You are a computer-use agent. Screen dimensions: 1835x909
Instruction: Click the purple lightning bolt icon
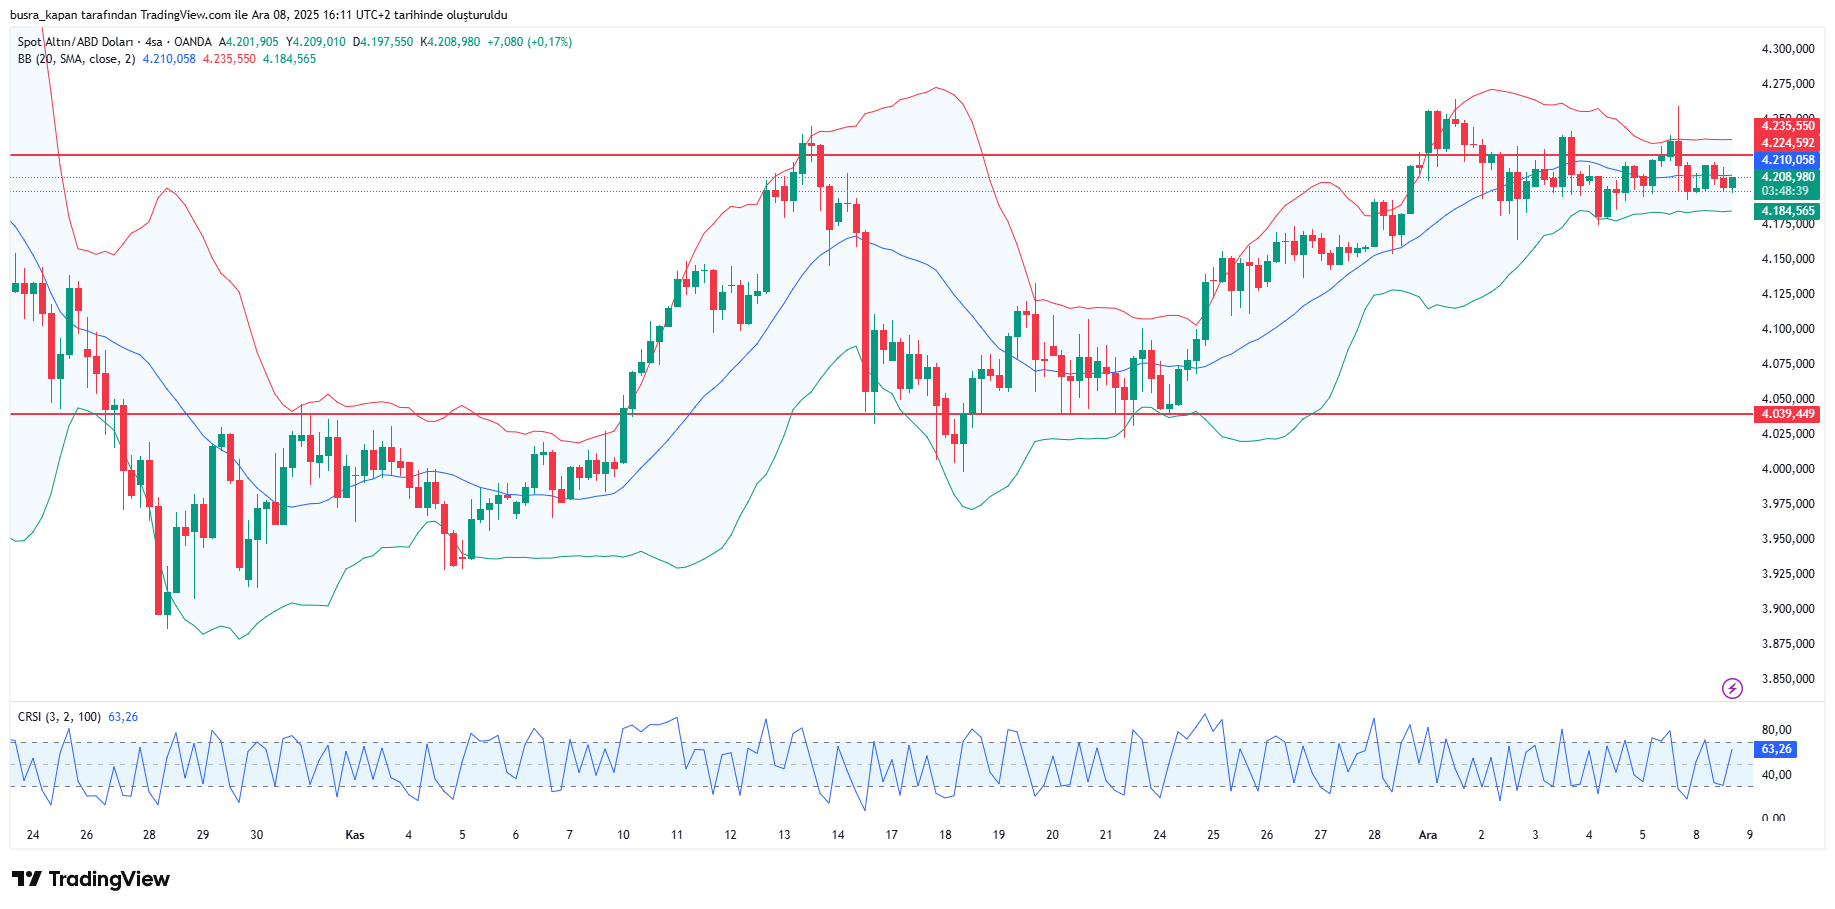[x=1732, y=688]
